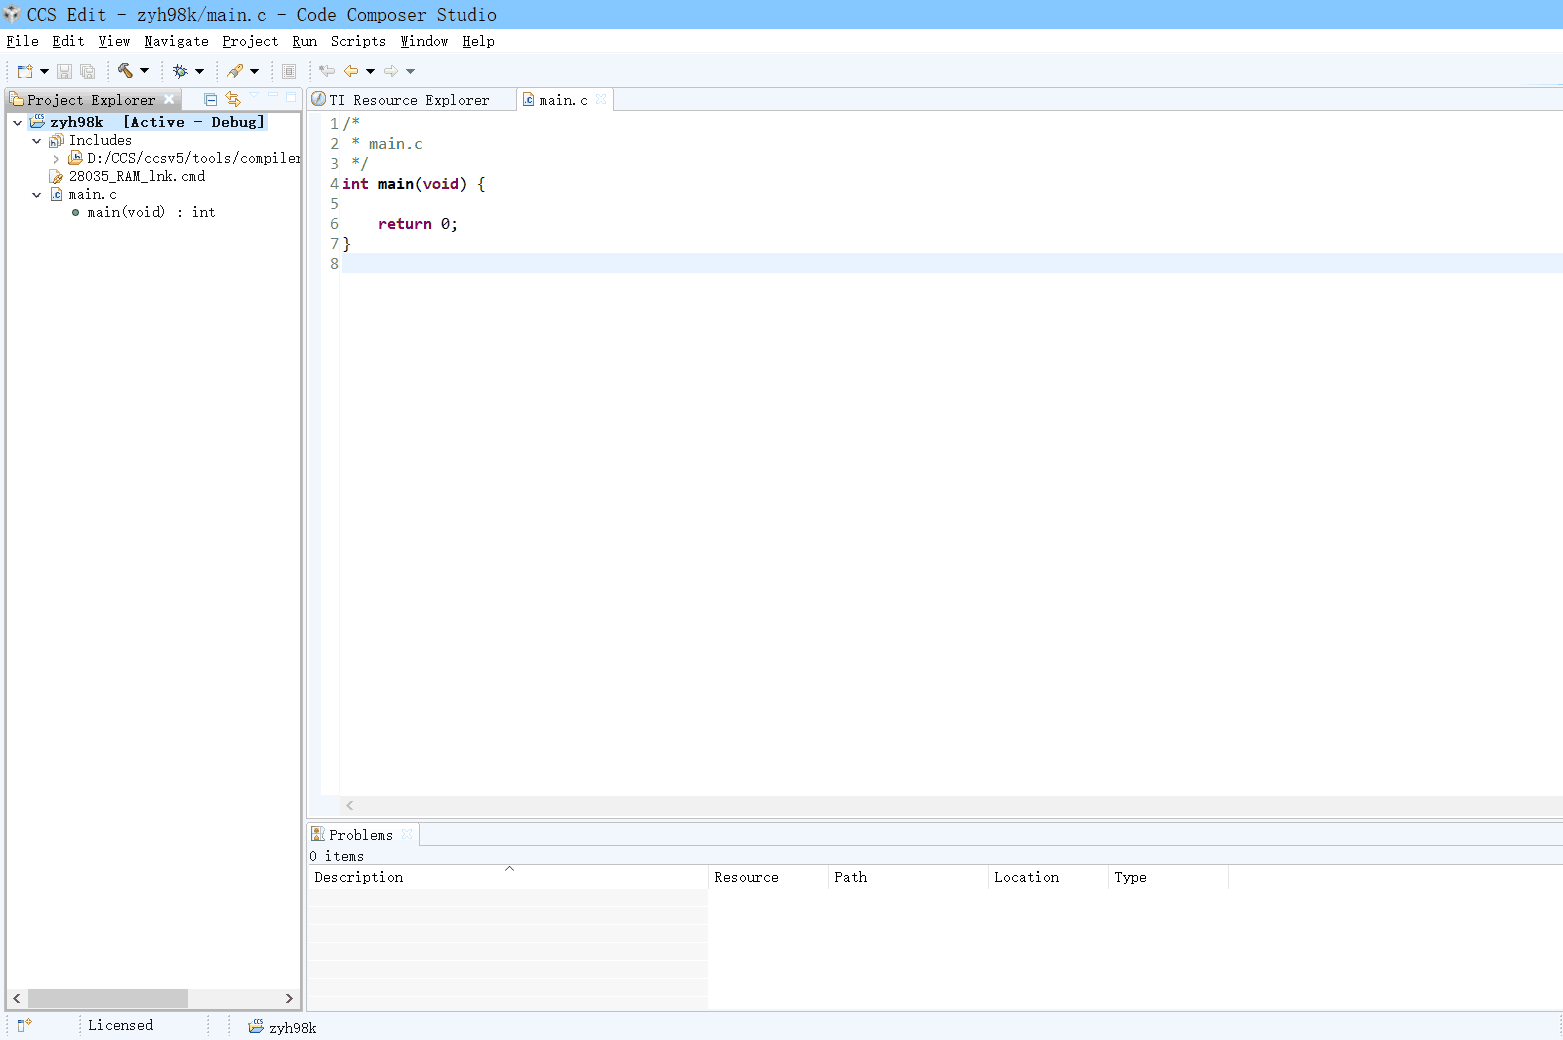This screenshot has height=1040, width=1563.
Task: Open the View menu
Action: tap(114, 41)
